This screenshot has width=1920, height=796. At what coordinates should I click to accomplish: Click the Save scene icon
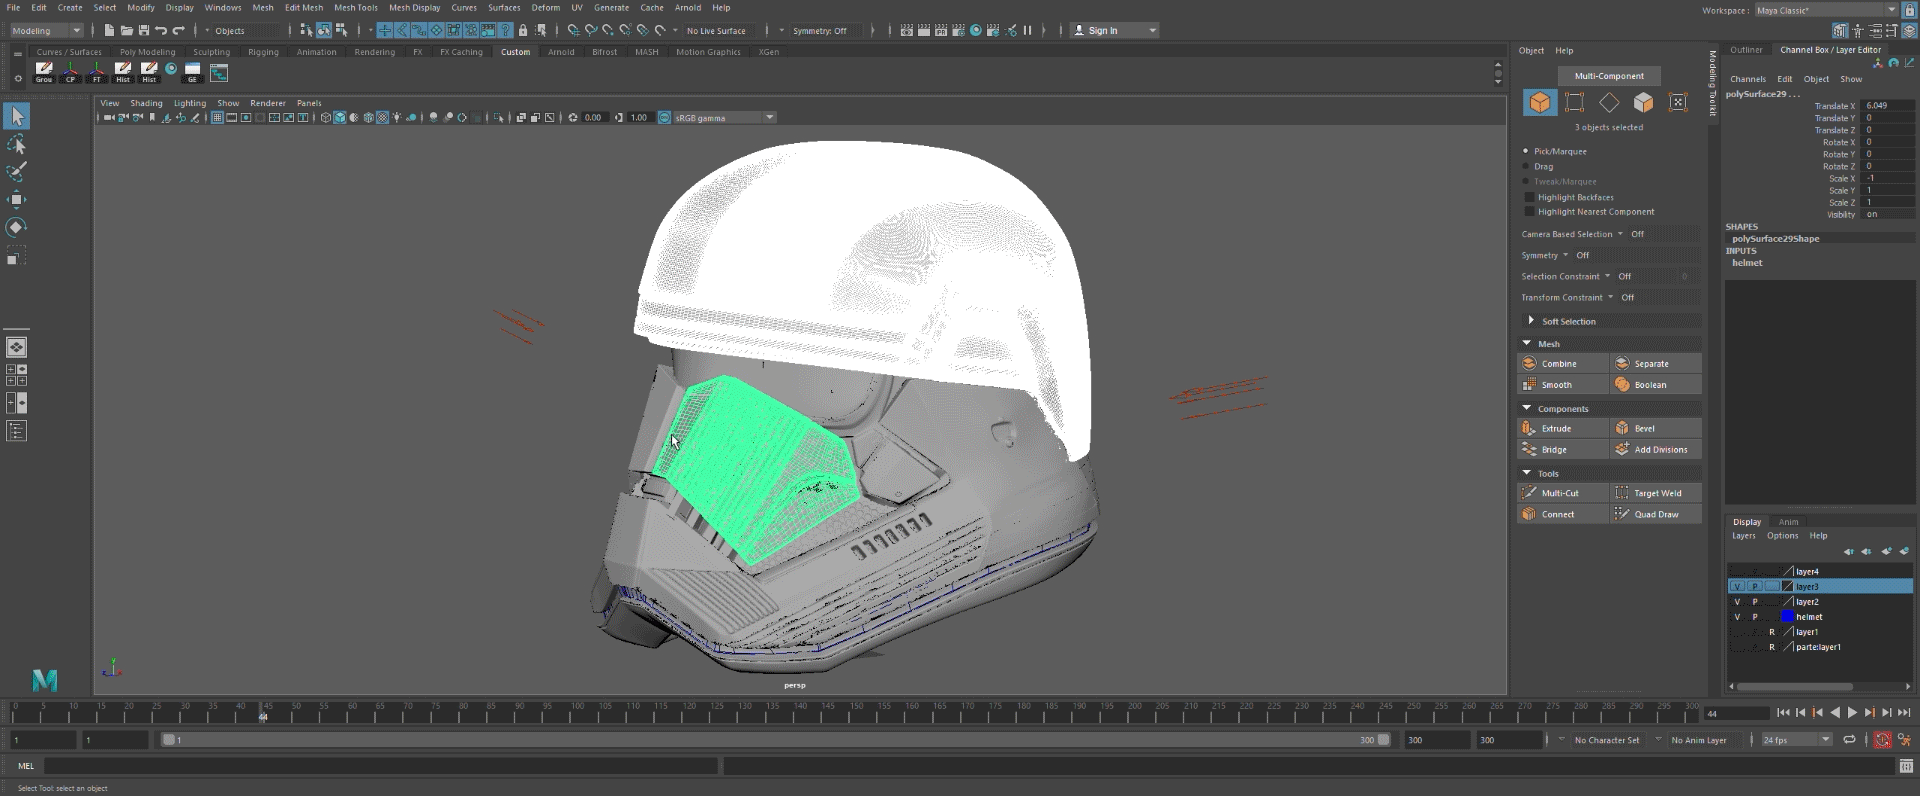[x=144, y=31]
